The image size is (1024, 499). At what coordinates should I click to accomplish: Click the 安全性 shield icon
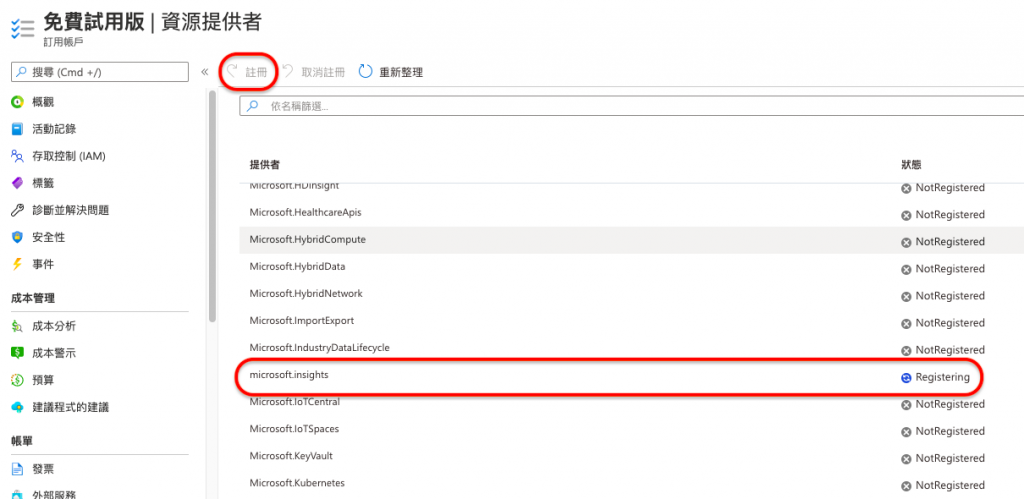pos(18,238)
